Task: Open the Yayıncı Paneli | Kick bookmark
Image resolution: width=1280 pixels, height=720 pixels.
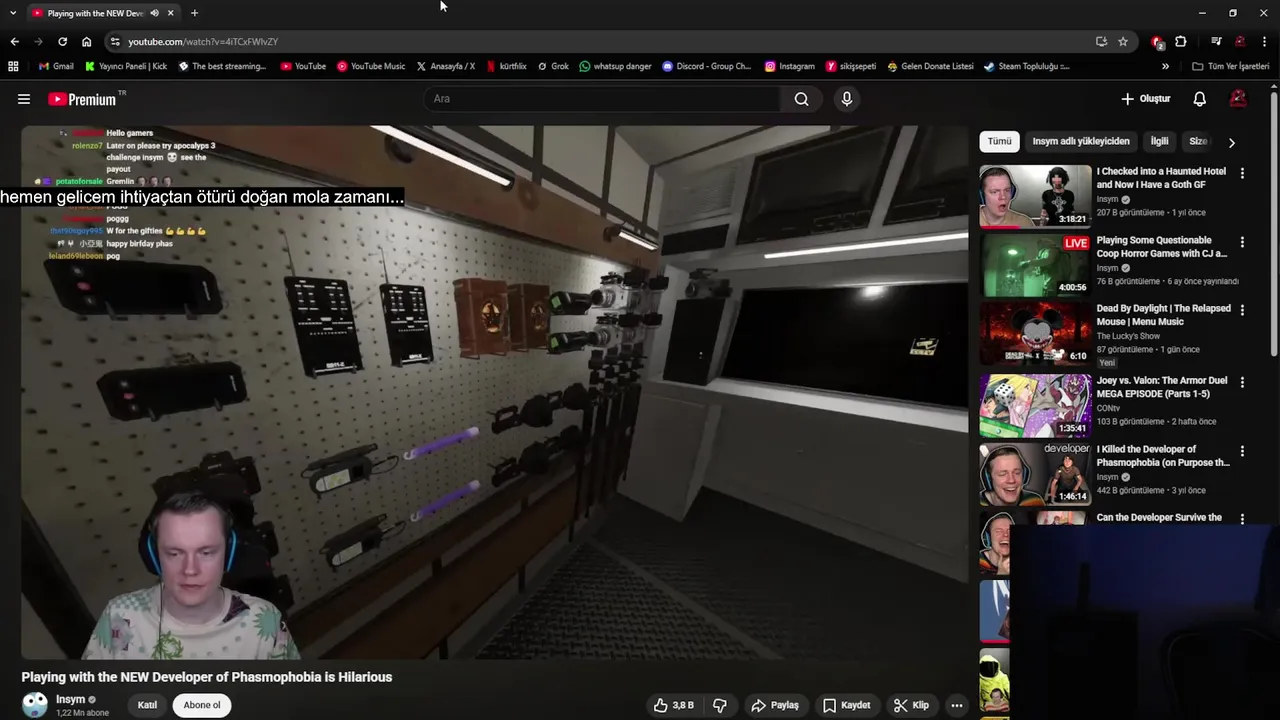Action: click(x=126, y=66)
